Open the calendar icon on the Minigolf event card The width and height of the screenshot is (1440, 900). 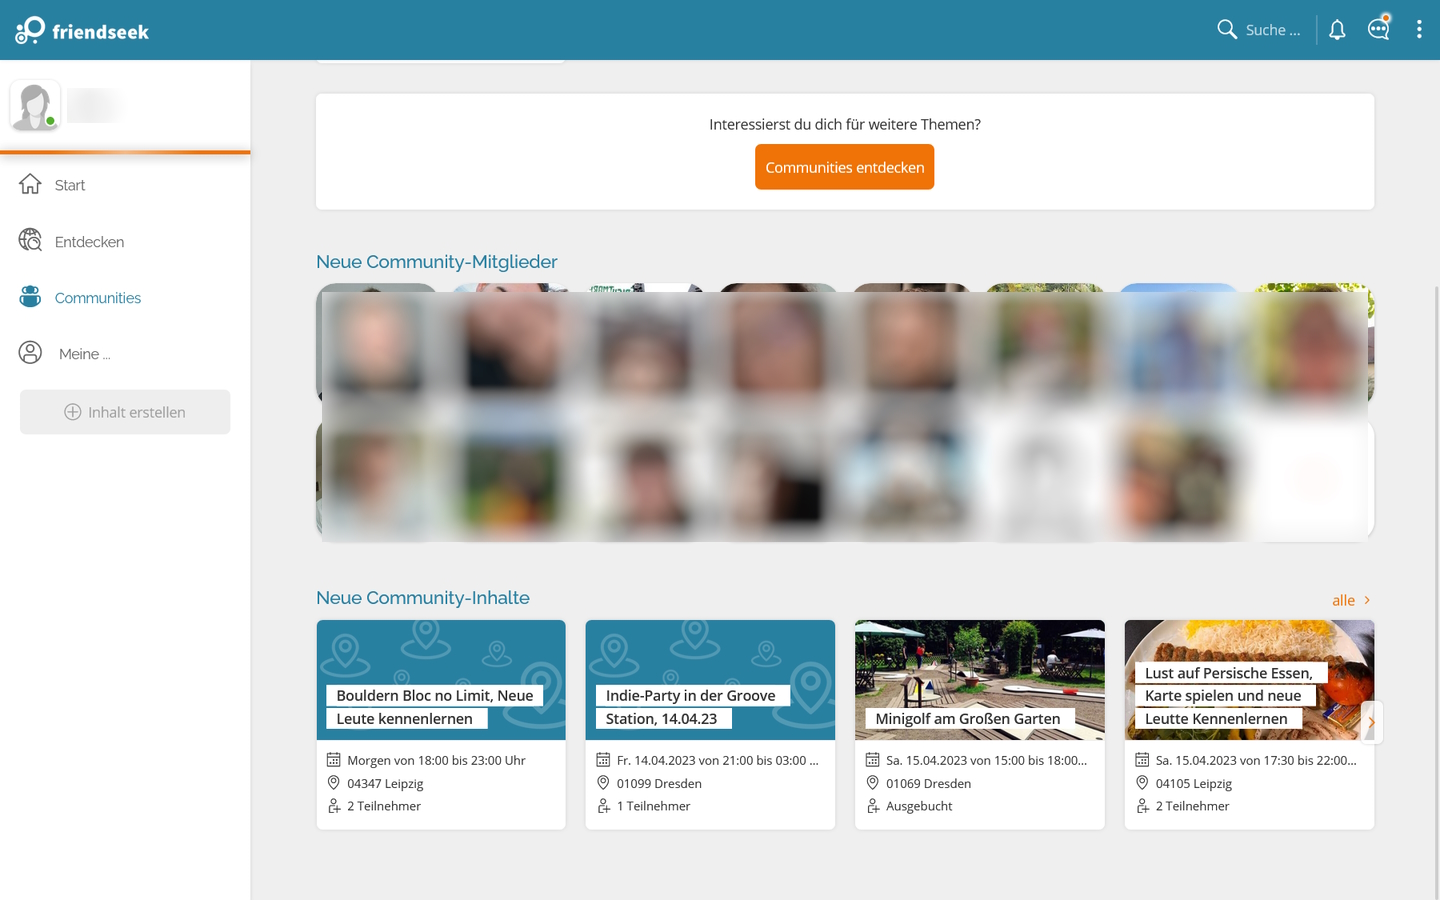(872, 760)
